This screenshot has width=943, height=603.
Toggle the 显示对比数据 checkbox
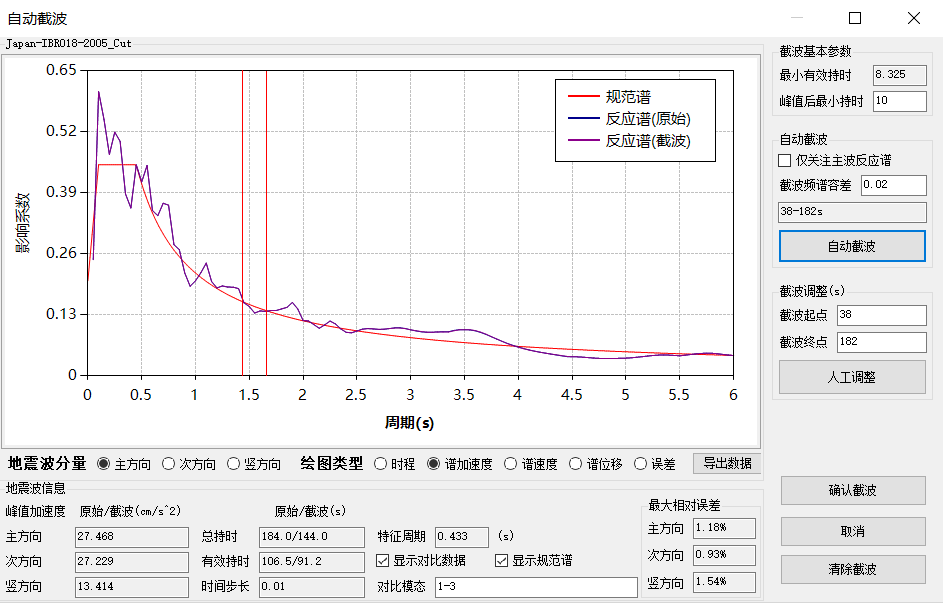click(x=384, y=560)
